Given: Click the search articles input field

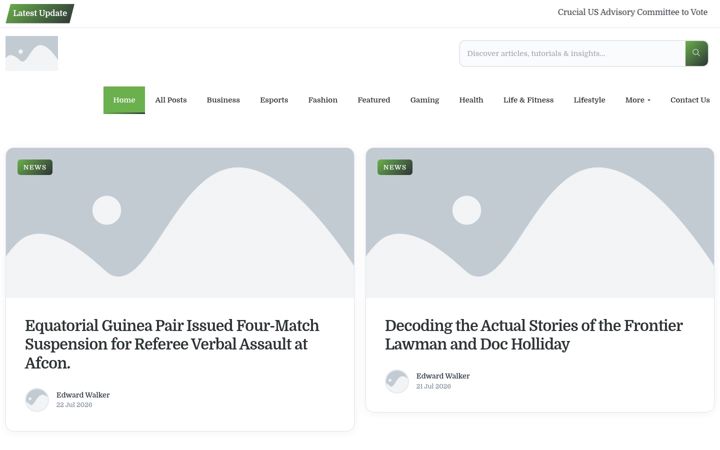Looking at the screenshot, I should click(x=572, y=53).
